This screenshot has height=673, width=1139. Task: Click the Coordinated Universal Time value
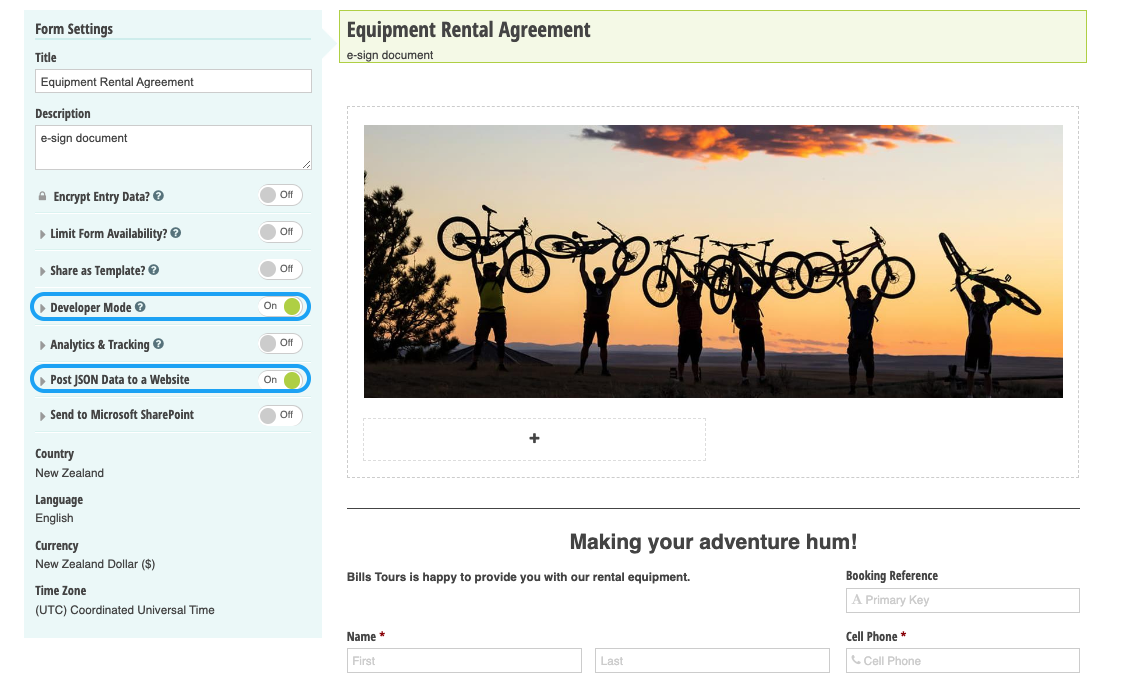tap(125, 610)
